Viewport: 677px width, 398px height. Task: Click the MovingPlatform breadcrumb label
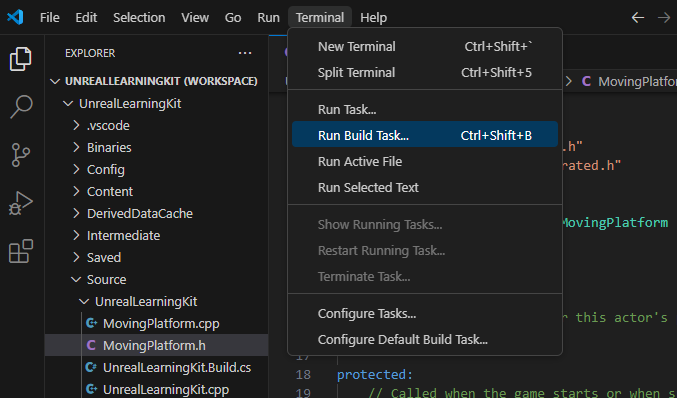637,81
